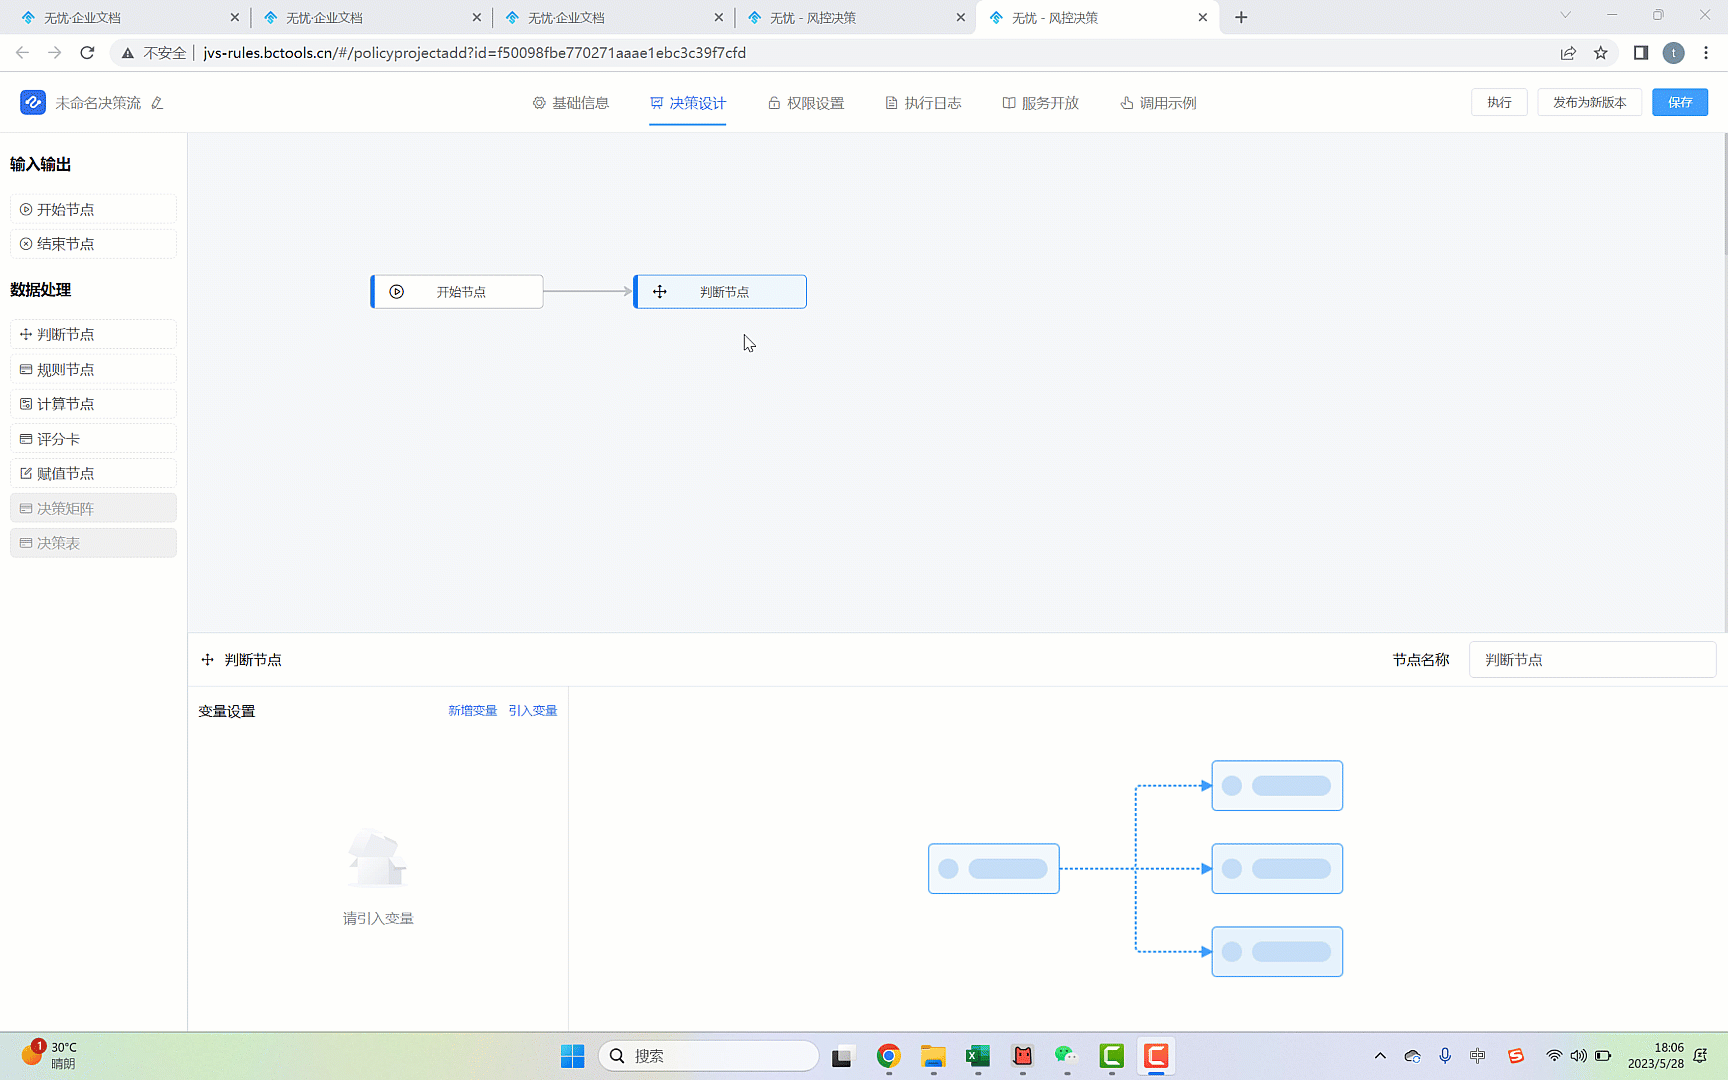Click the play icon on canvas 开始节点
The width and height of the screenshot is (1728, 1080).
tap(397, 292)
